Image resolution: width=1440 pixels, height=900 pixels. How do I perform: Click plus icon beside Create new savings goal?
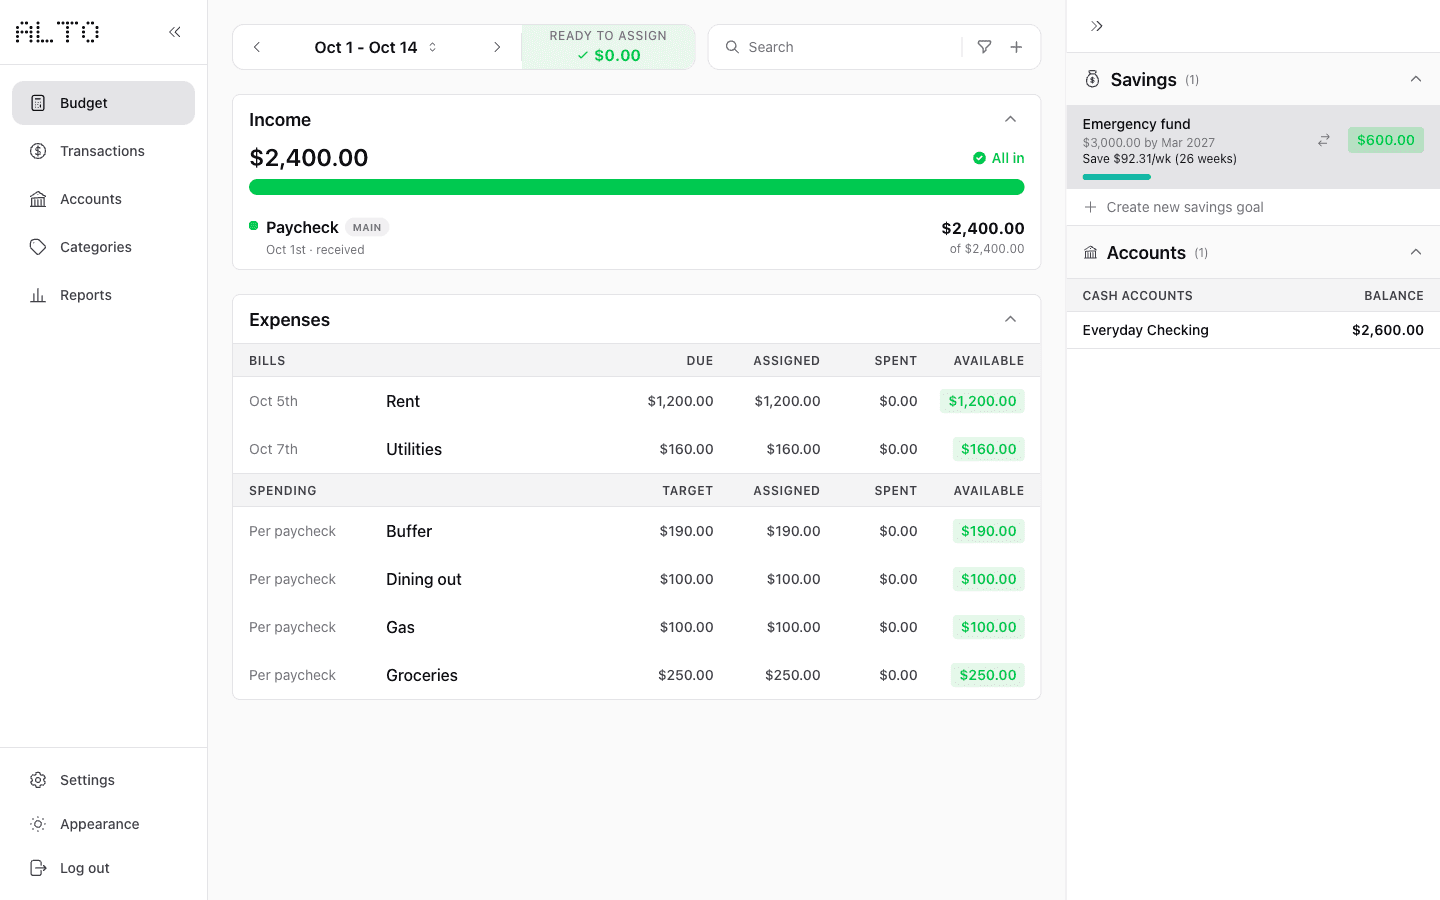[1090, 207]
